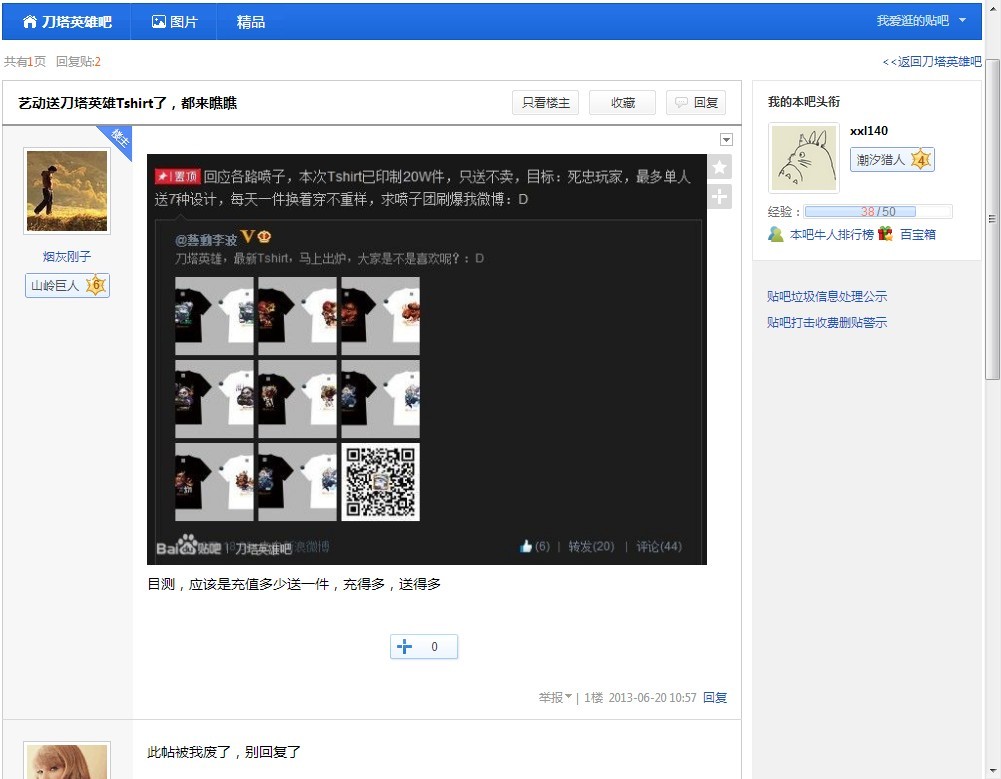Open the T-shirt promo image
1001x779 pixels.
pos(426,359)
